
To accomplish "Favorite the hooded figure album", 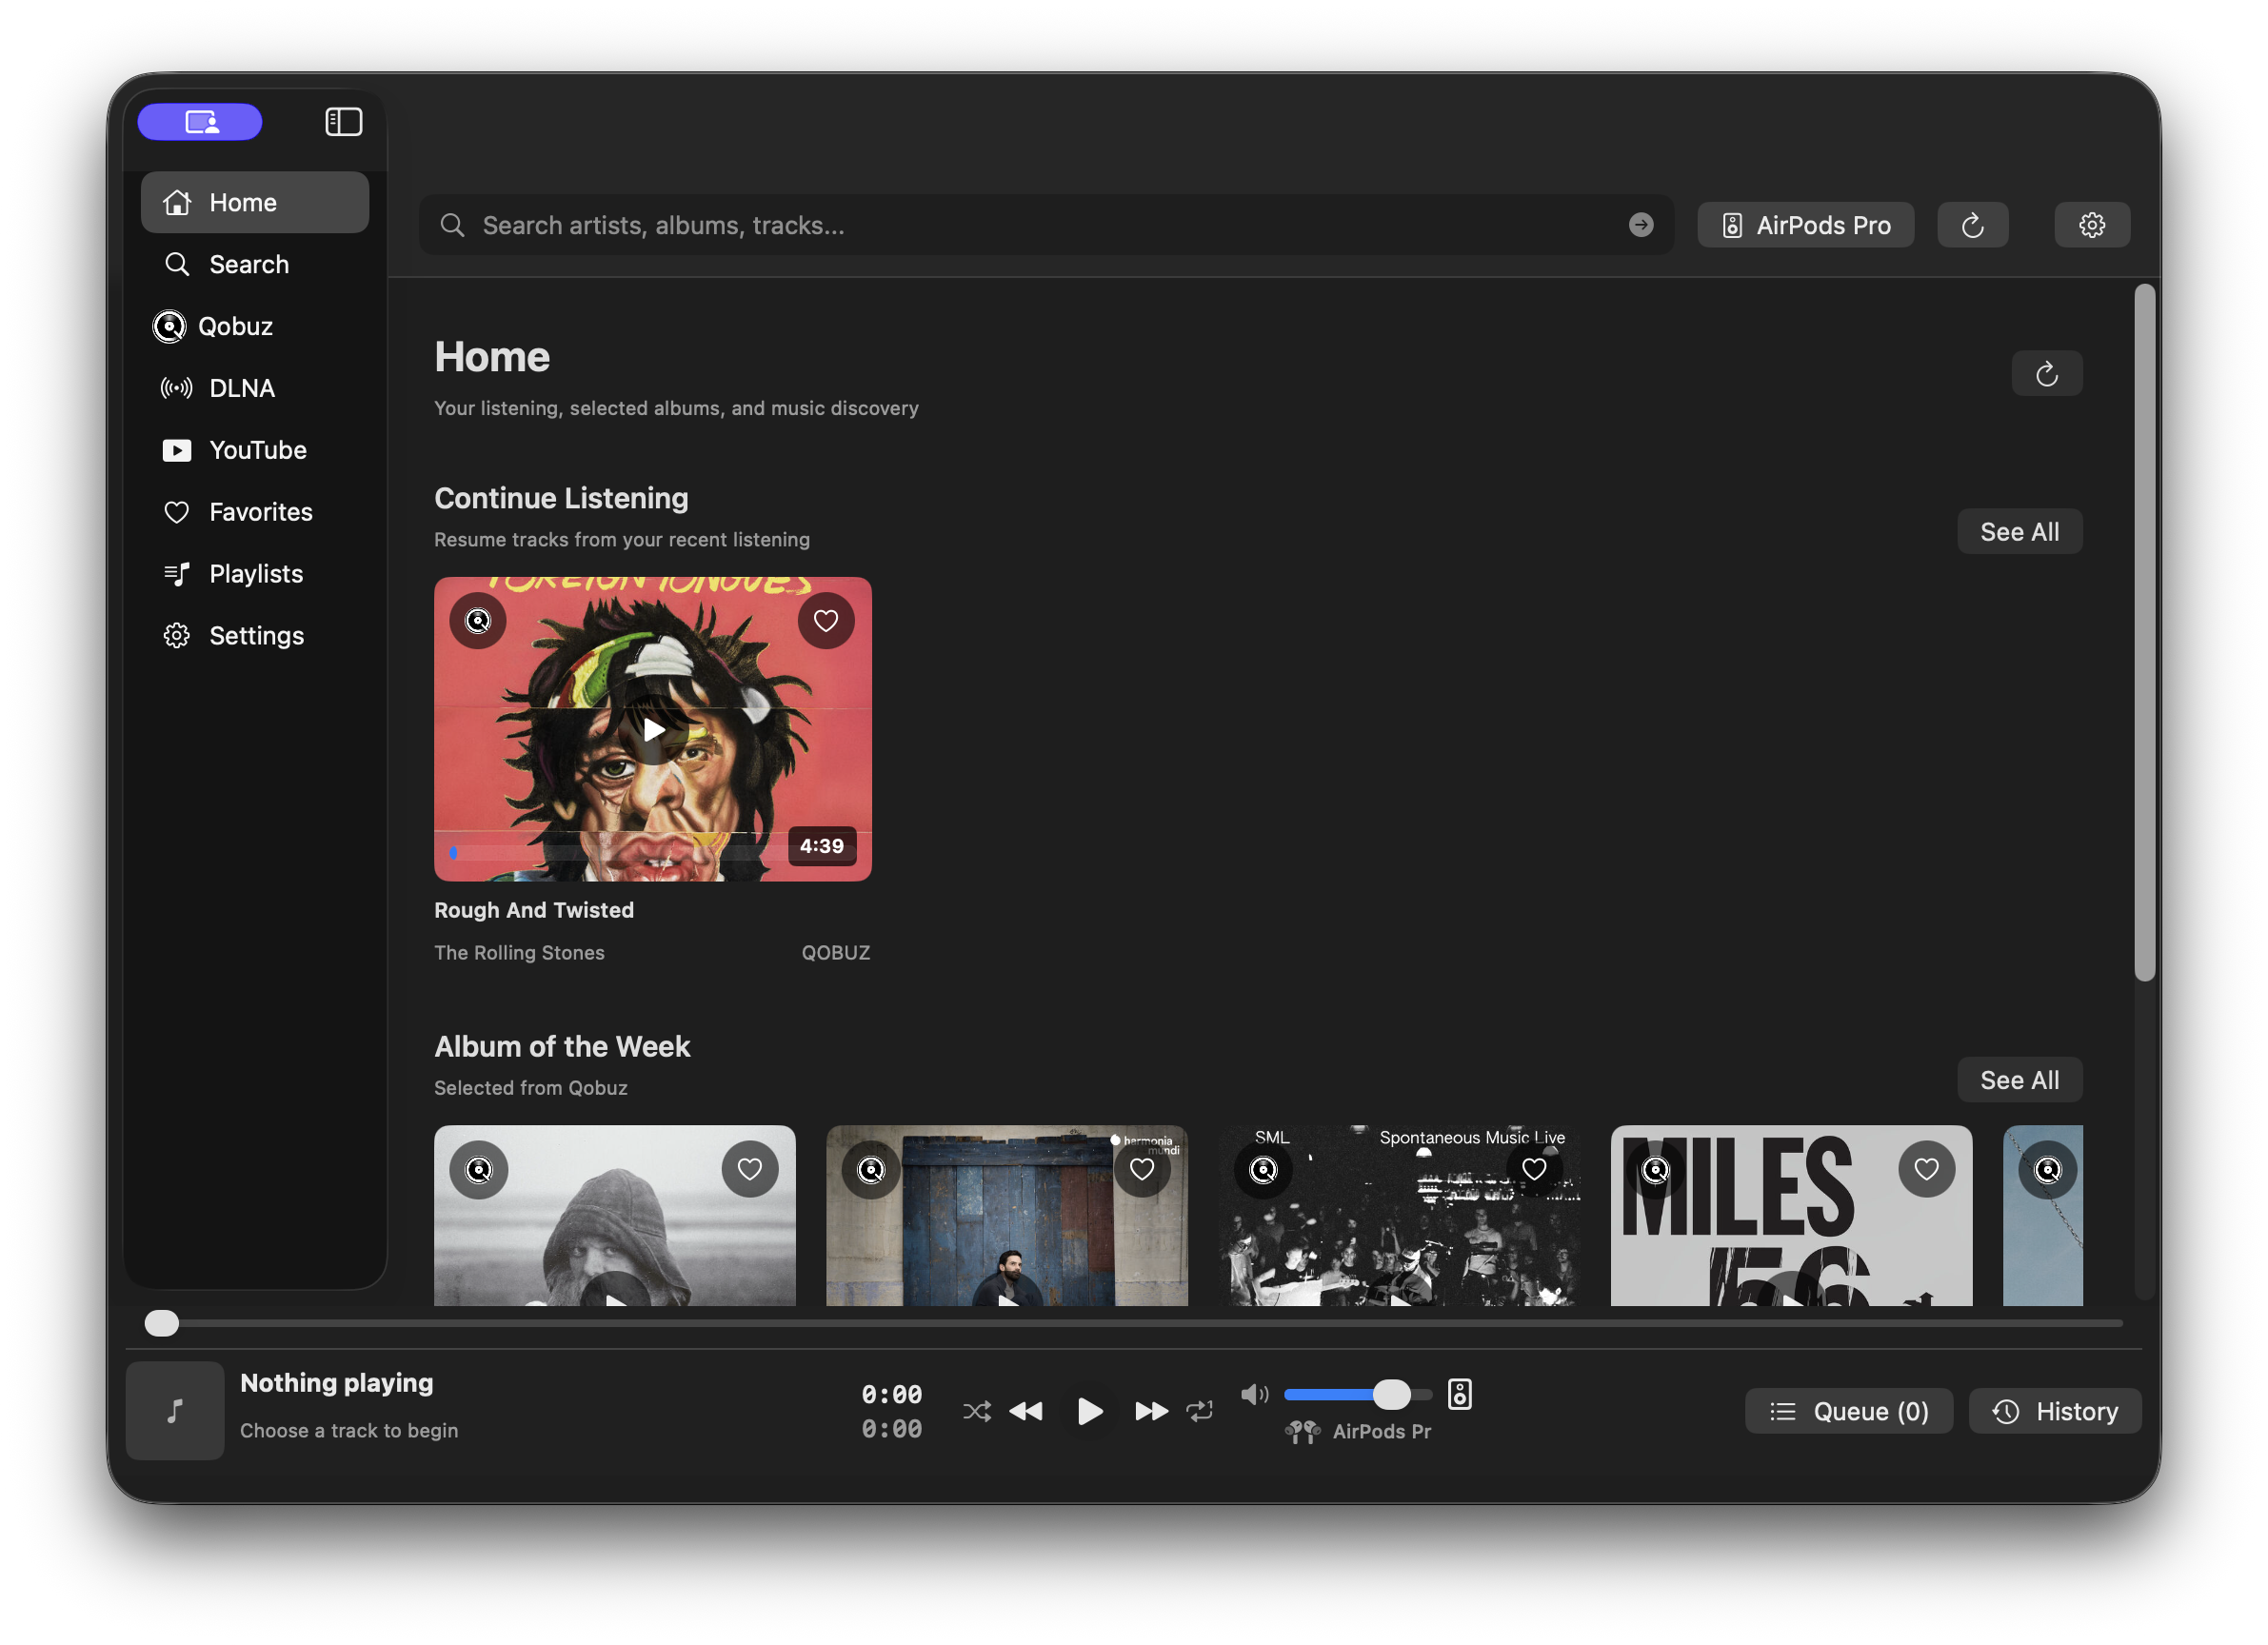I will click(x=749, y=1169).
